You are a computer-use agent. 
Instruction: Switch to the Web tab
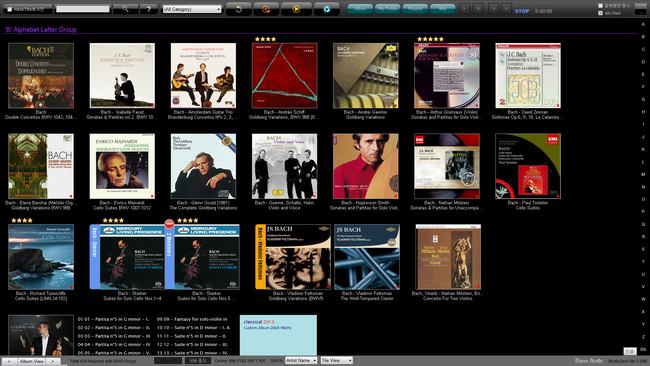pos(442,9)
